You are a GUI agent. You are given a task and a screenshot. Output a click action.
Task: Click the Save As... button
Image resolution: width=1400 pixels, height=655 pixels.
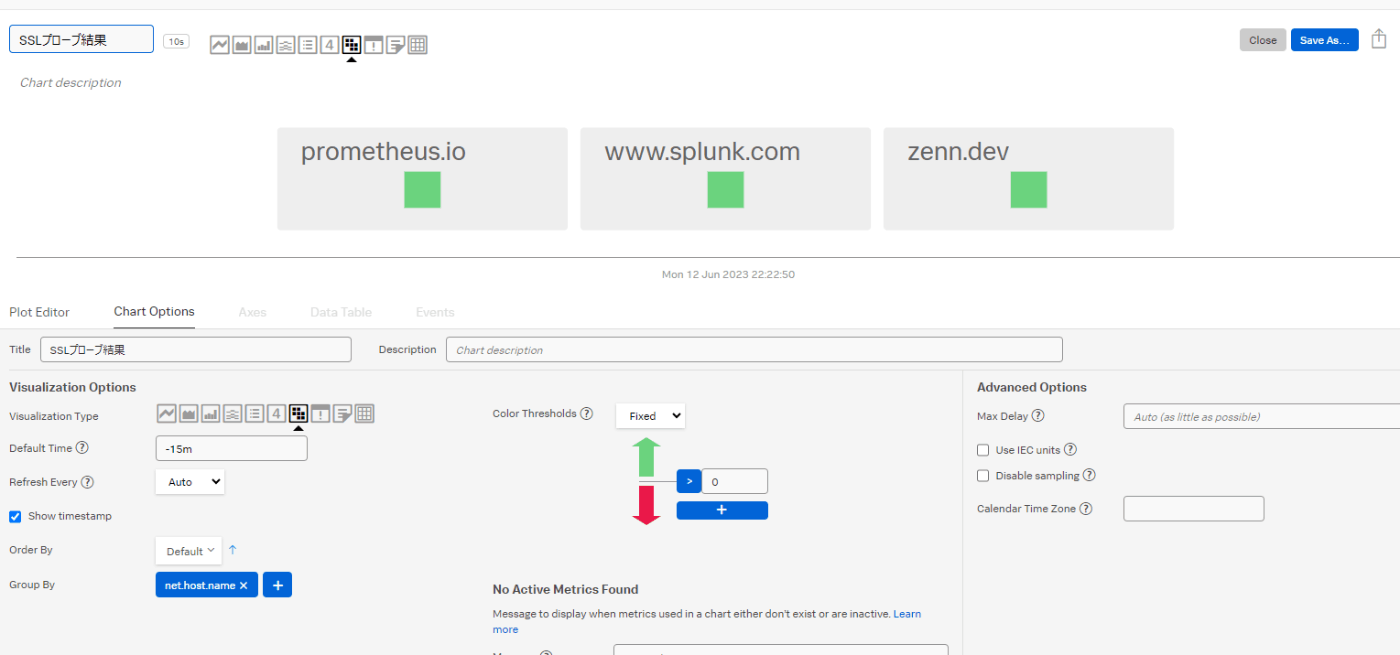pos(1325,40)
